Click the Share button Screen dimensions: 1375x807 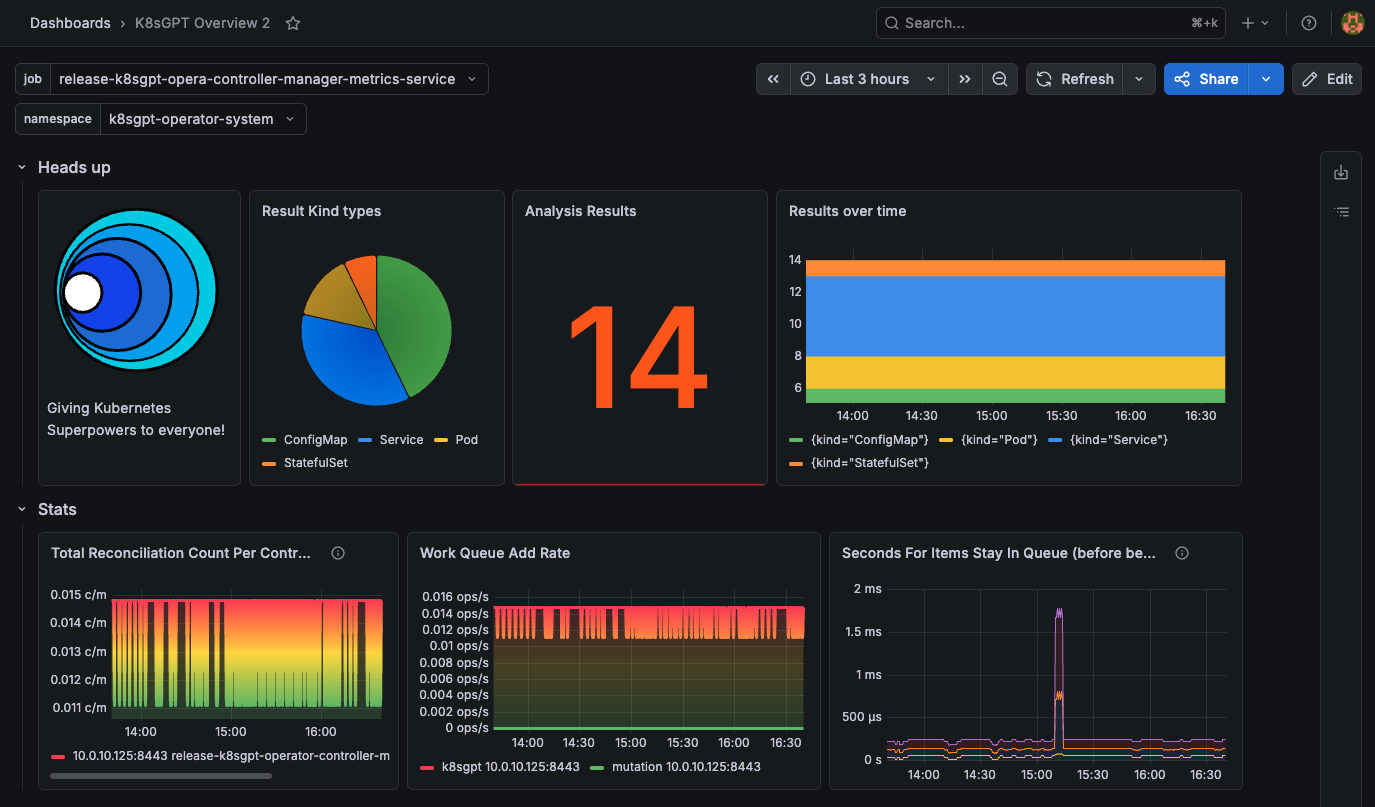click(1208, 79)
